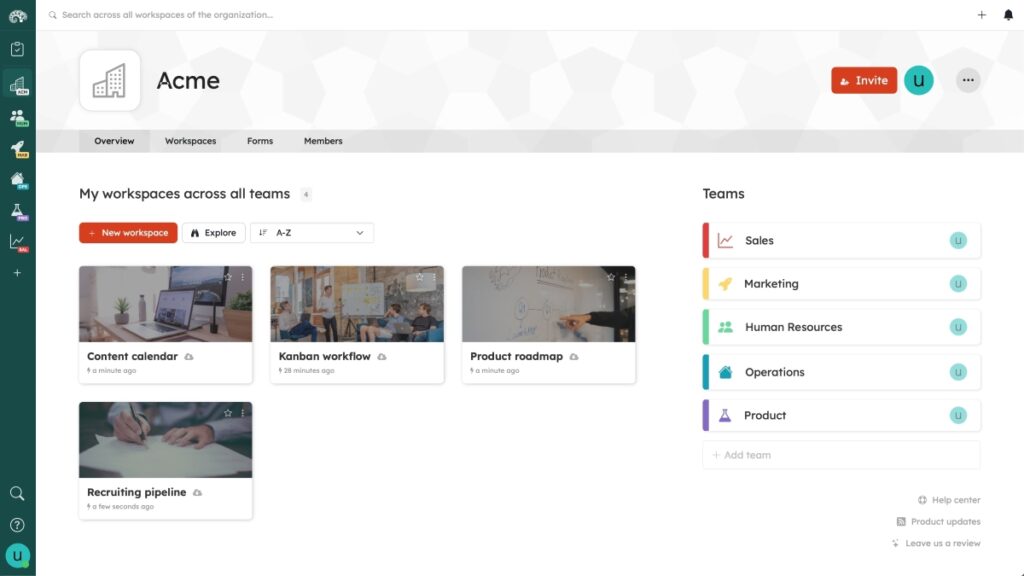Open Product roadmap card options menu
1024x576 pixels.
(x=625, y=277)
